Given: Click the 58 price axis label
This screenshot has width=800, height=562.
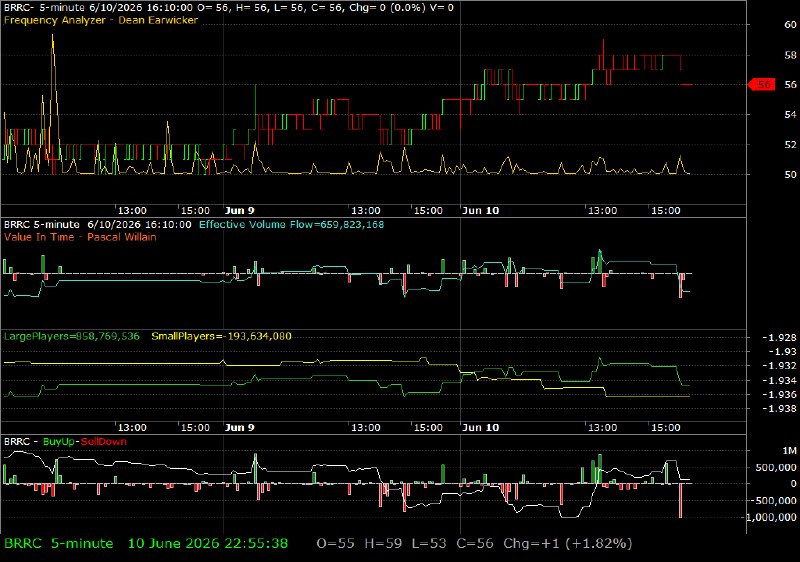Looking at the screenshot, I should click(790, 55).
